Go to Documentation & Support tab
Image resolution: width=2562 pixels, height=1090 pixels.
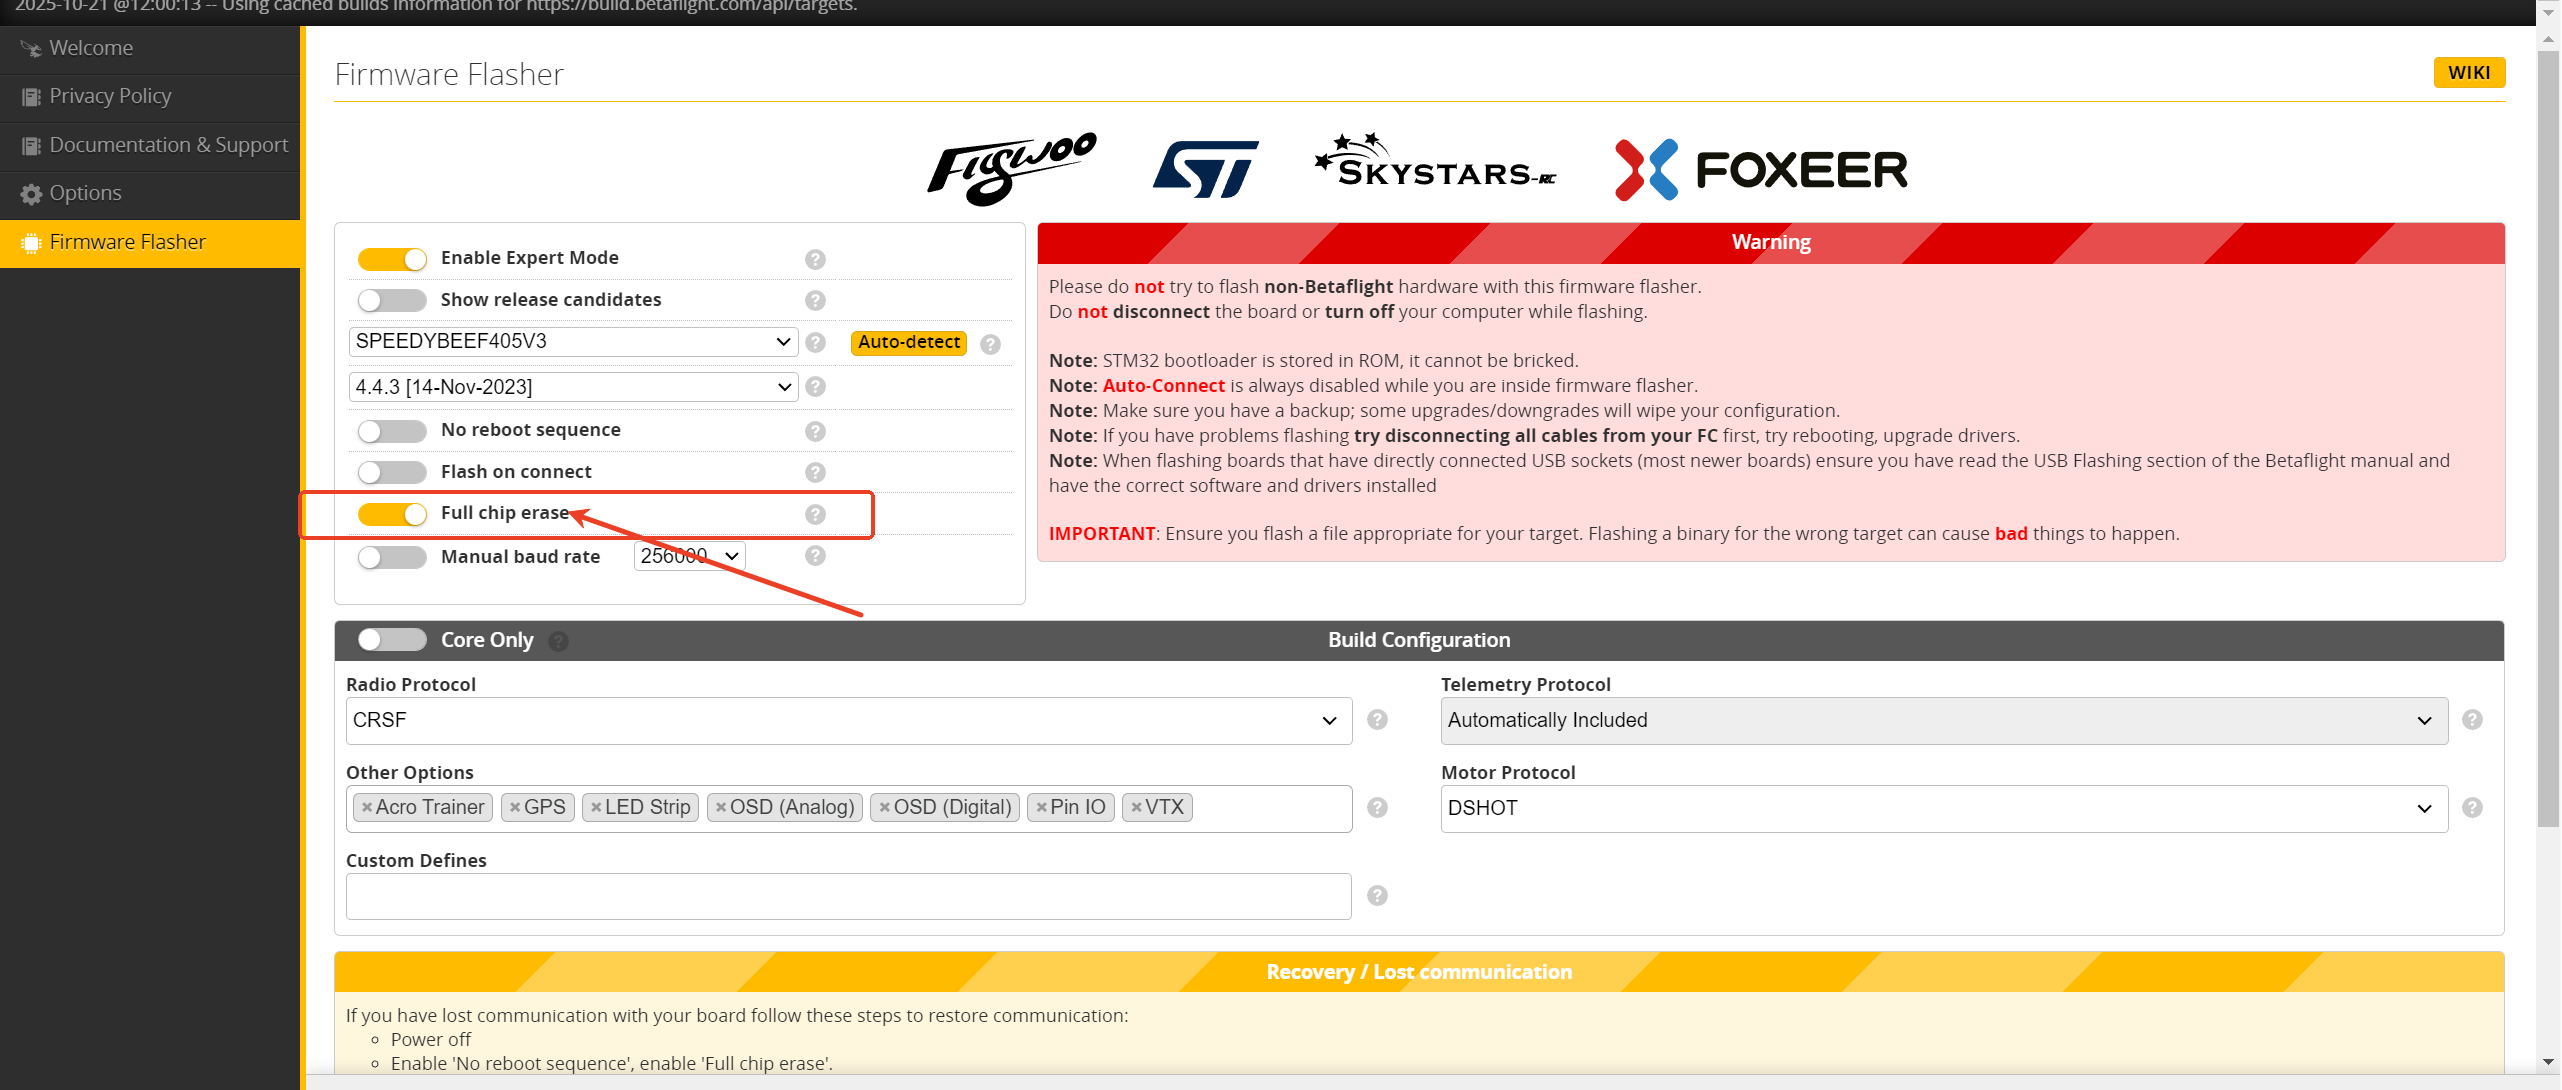[168, 145]
